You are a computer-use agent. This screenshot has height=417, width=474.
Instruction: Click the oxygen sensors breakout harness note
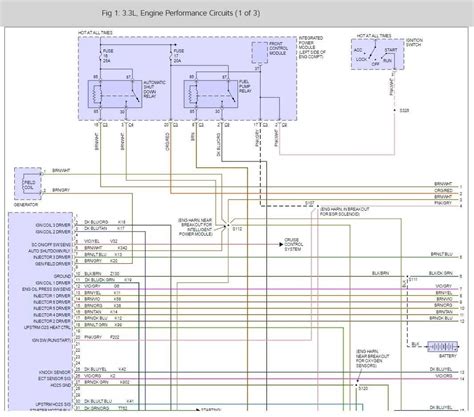372,359
